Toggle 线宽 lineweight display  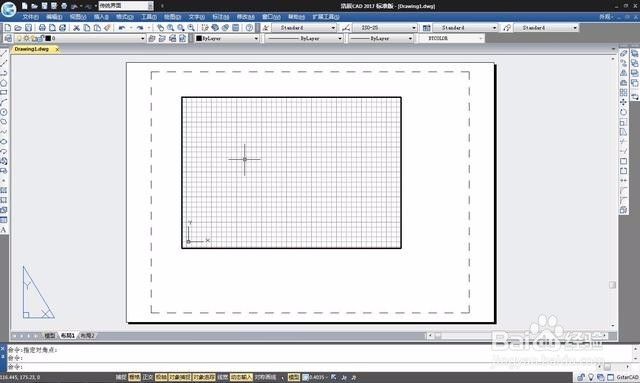point(222,377)
